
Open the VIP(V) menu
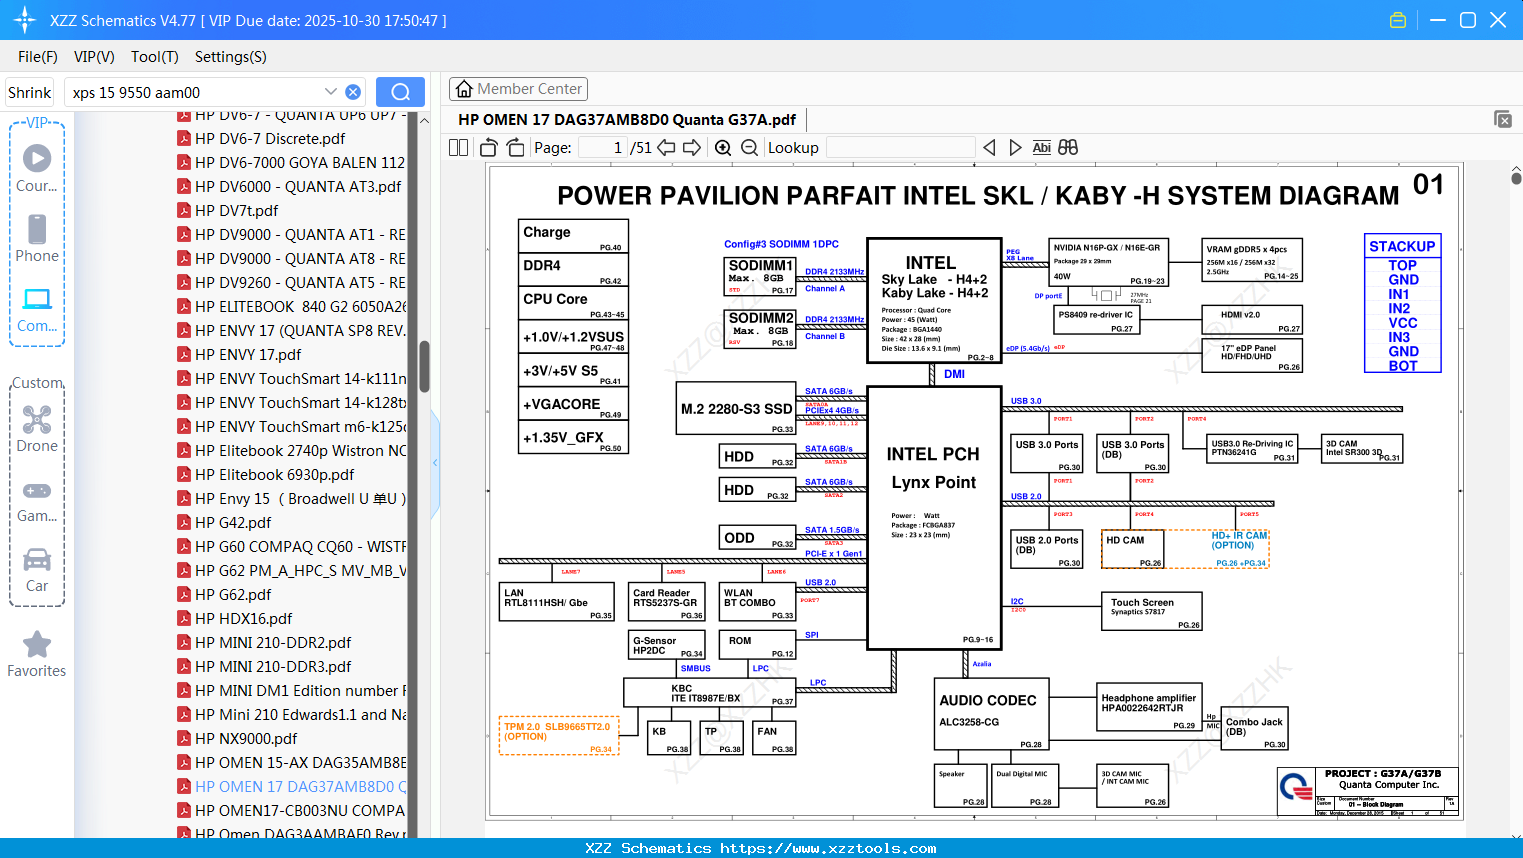[x=94, y=57]
